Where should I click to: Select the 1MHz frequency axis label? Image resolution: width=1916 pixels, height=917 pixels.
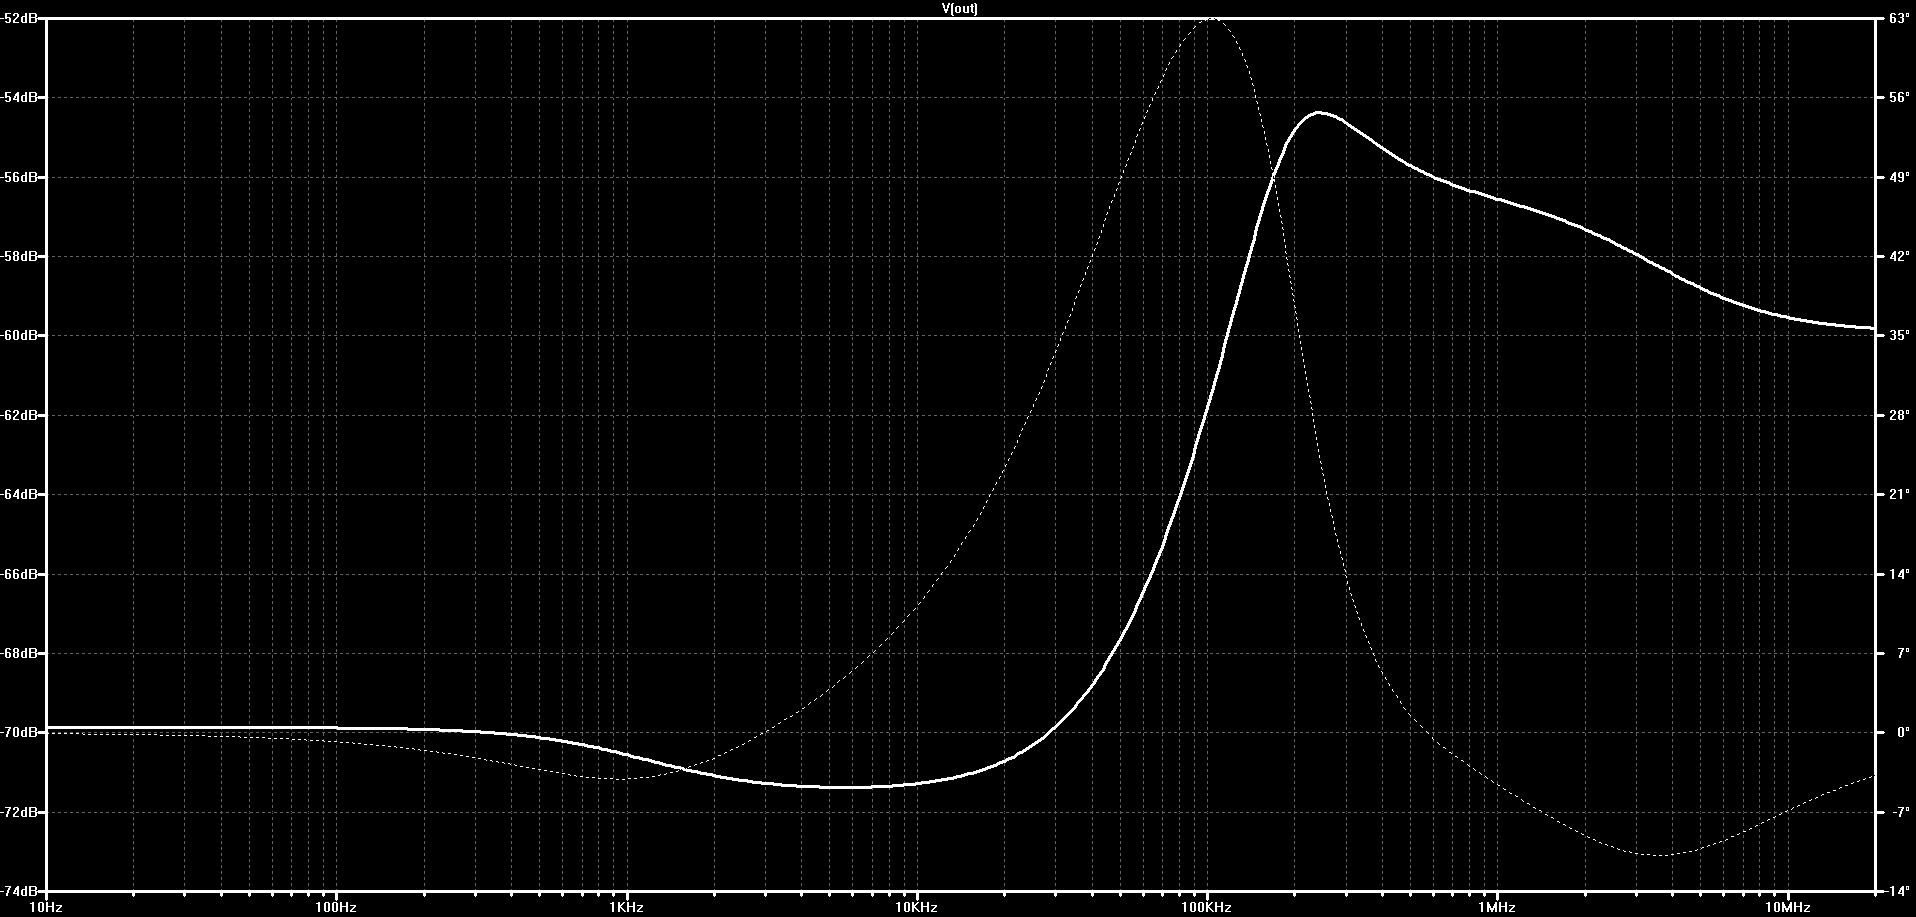point(1497,907)
